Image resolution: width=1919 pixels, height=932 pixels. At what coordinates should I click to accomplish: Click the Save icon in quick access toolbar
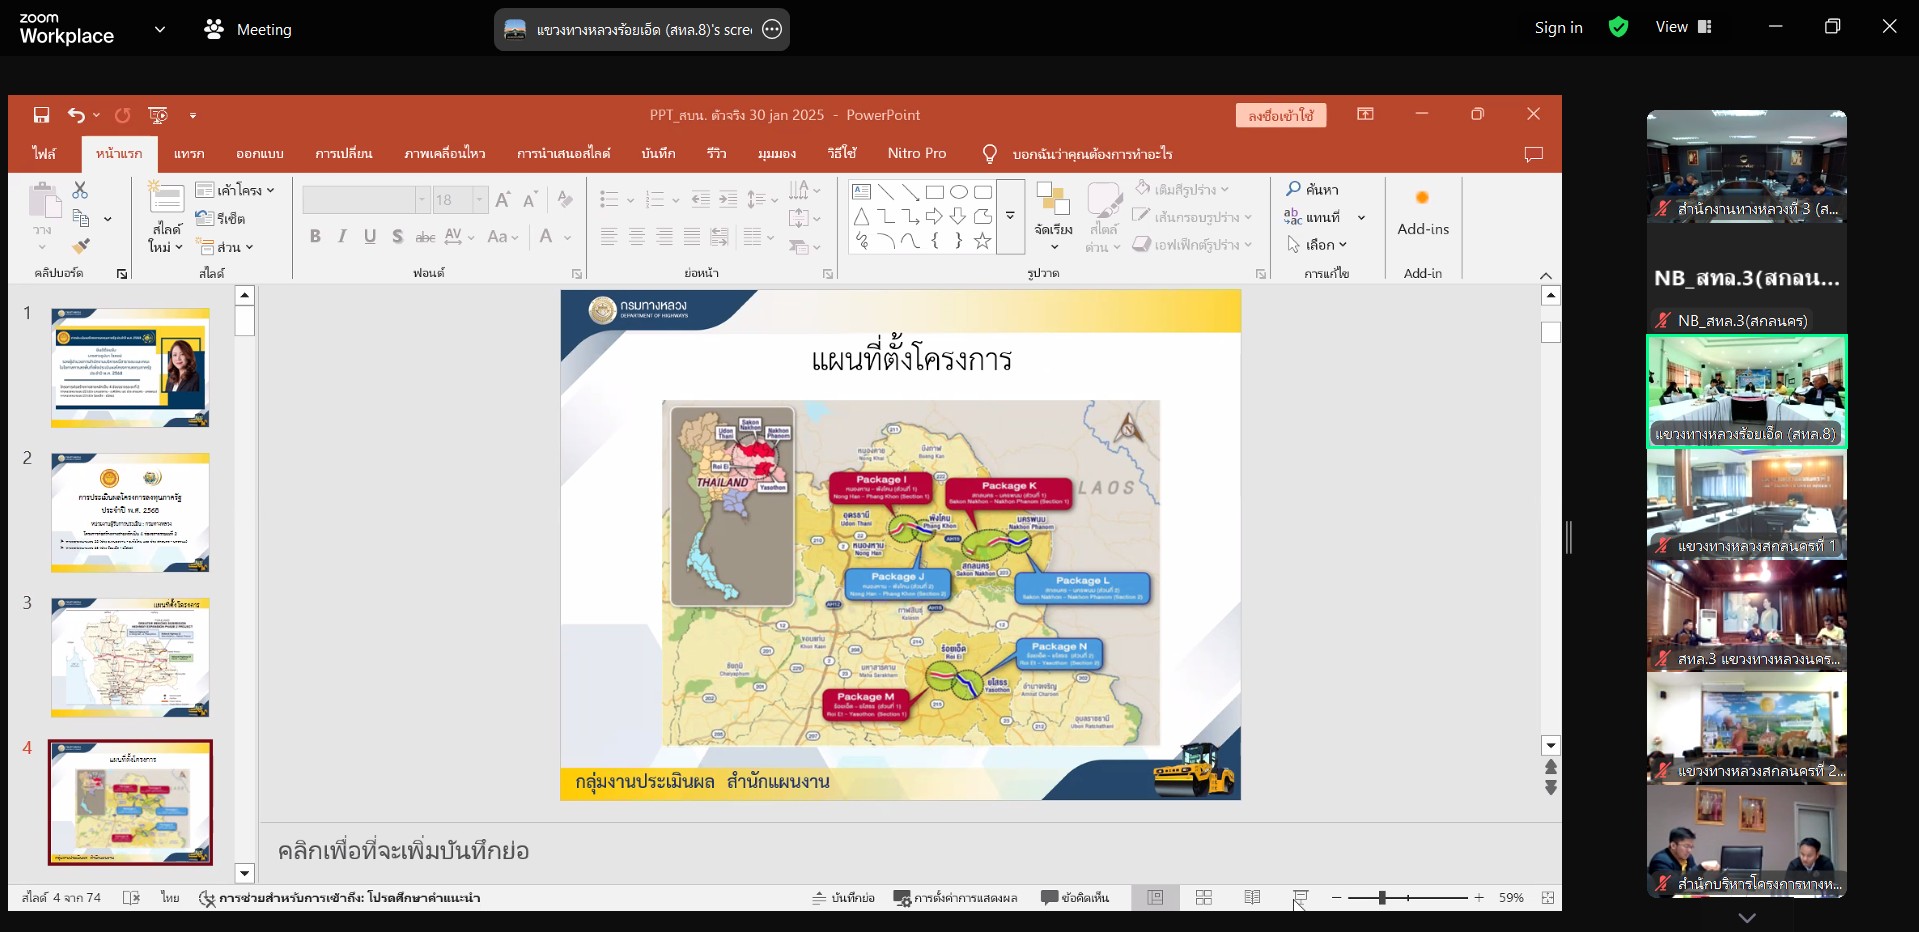[41, 115]
